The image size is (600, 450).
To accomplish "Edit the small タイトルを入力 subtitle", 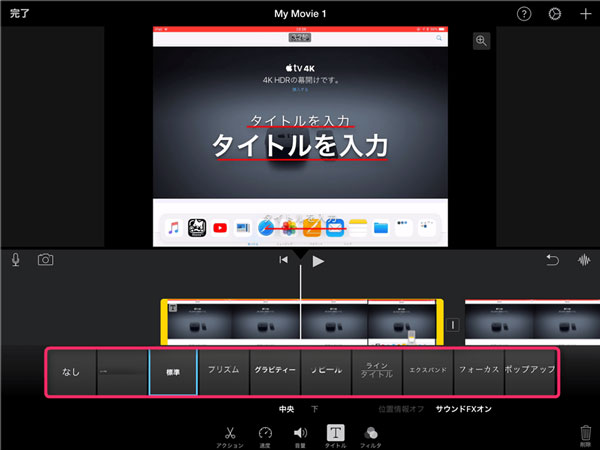I will 300,121.
